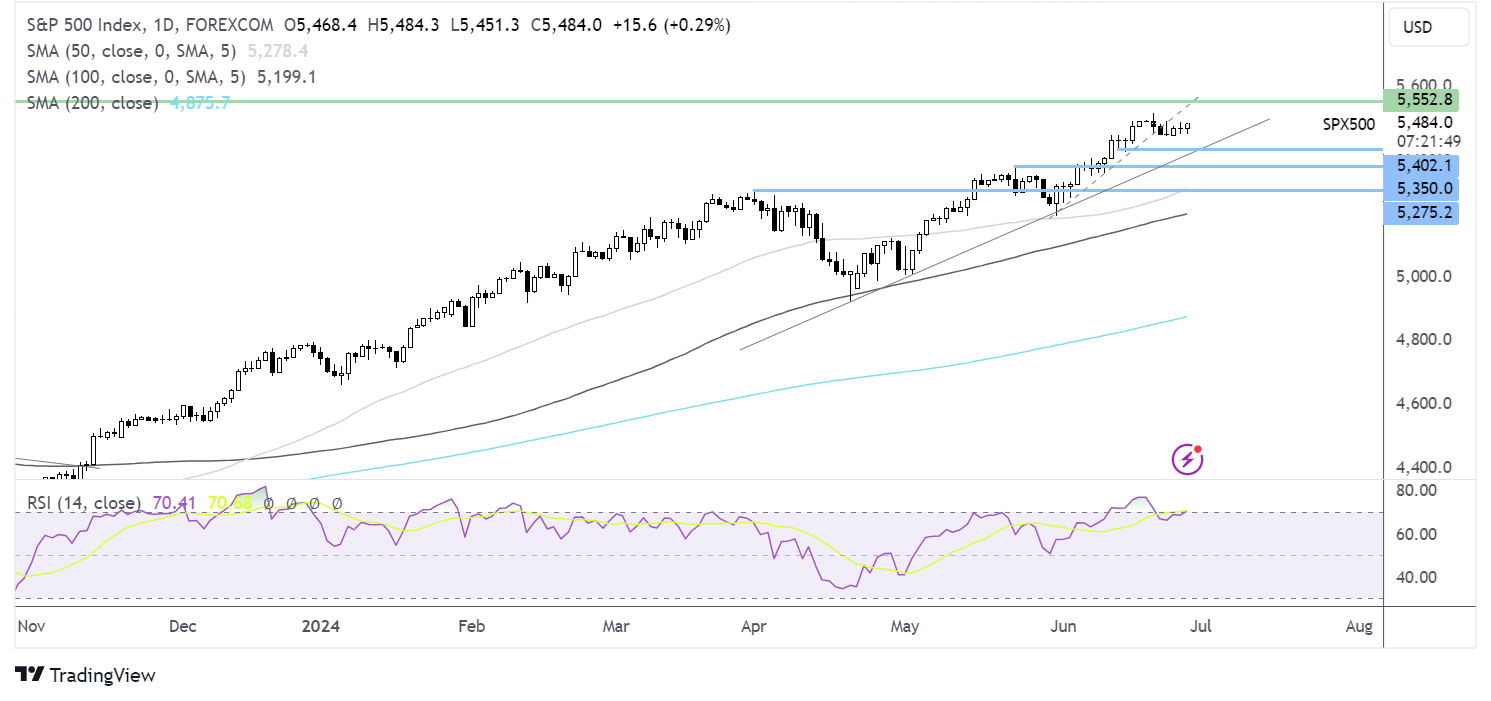Click the Jul label on time axis
1491x701 pixels.
pos(1202,627)
